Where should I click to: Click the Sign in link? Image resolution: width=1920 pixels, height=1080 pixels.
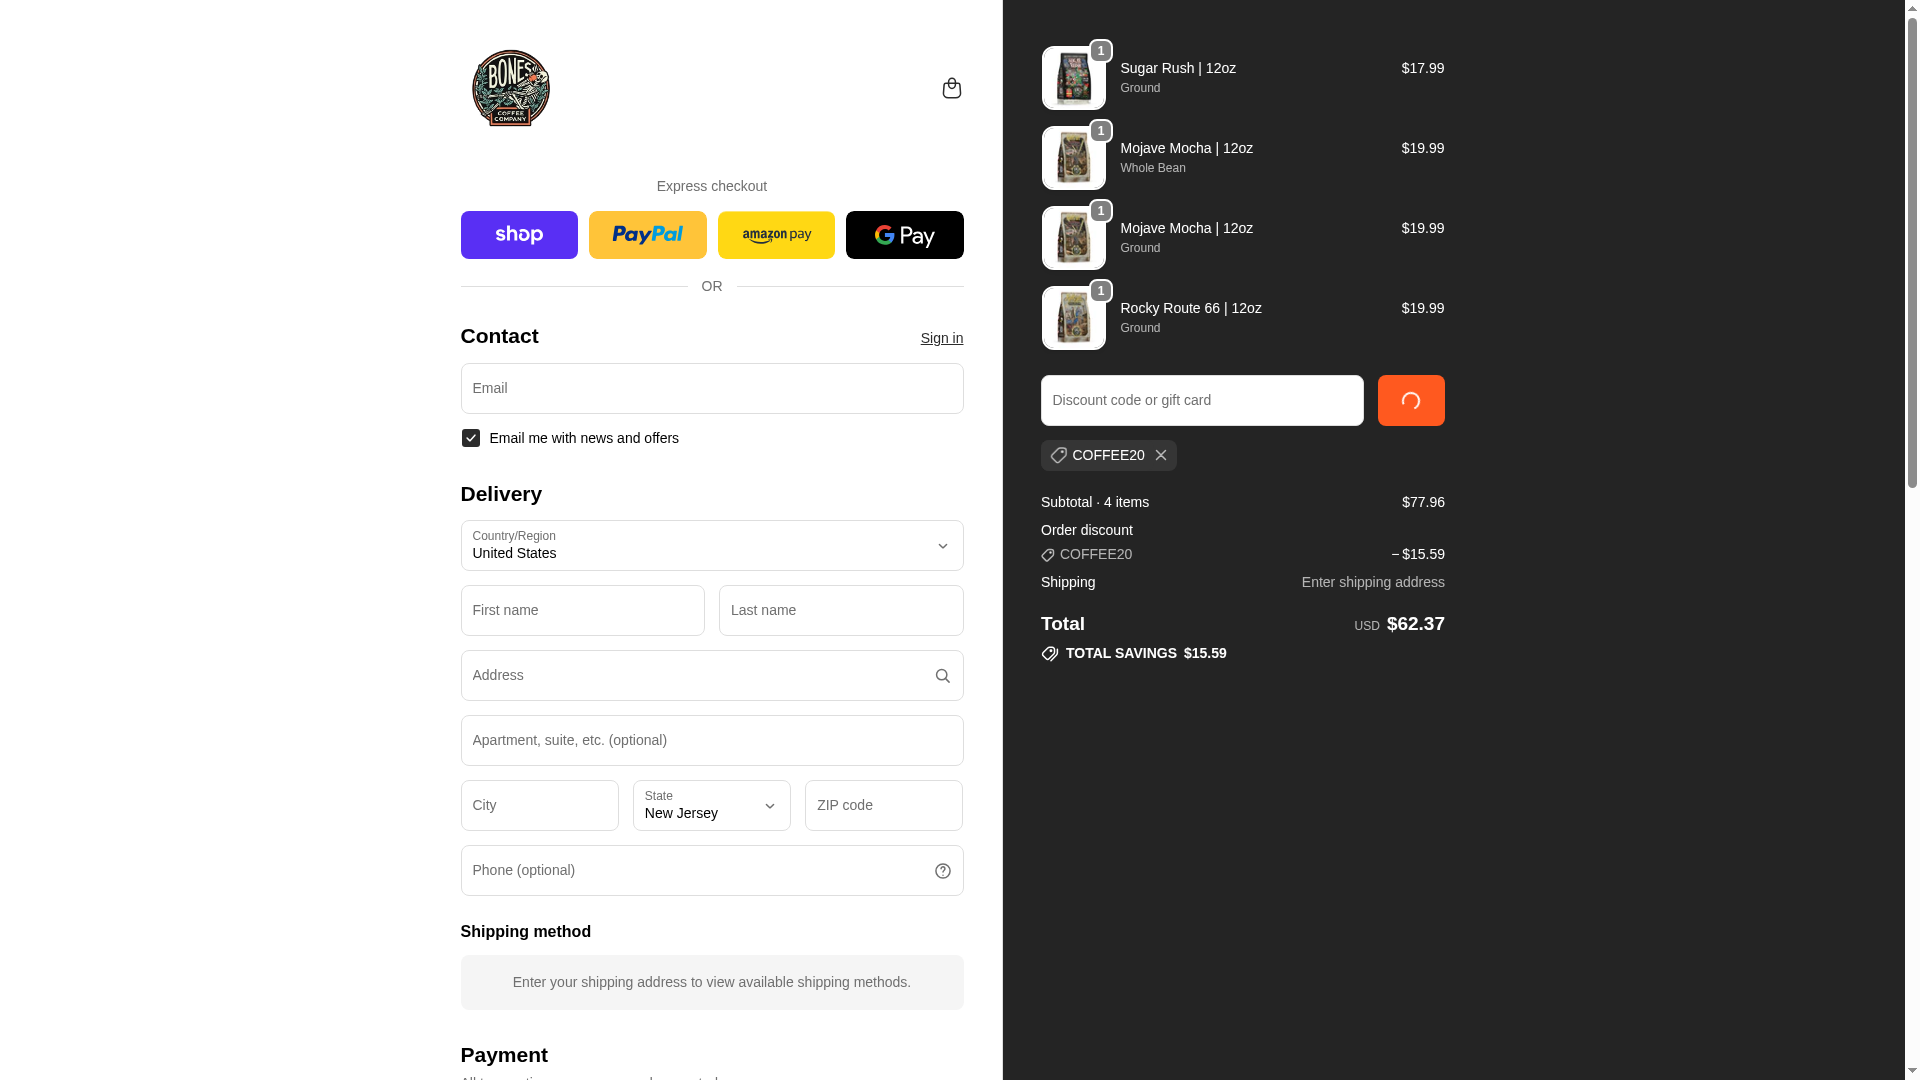coord(942,338)
